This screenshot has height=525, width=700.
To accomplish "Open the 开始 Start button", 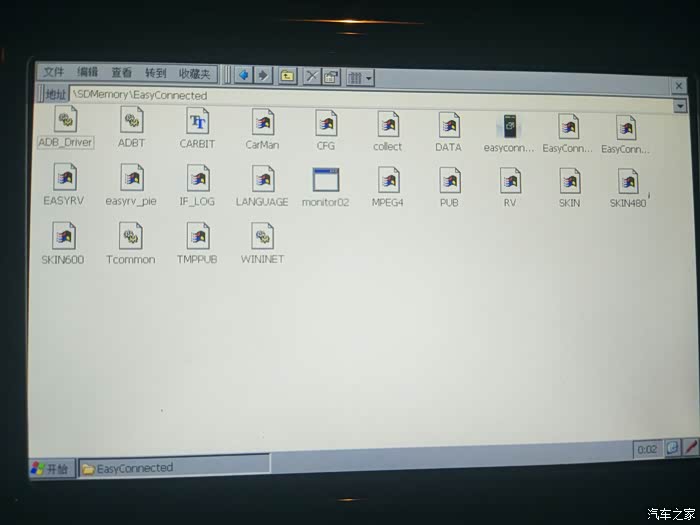I will tap(50, 468).
